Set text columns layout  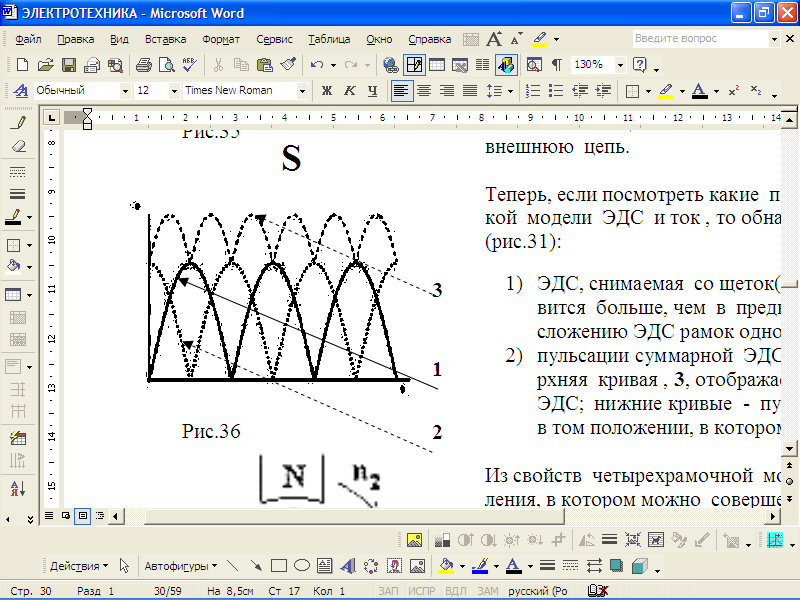[x=482, y=65]
